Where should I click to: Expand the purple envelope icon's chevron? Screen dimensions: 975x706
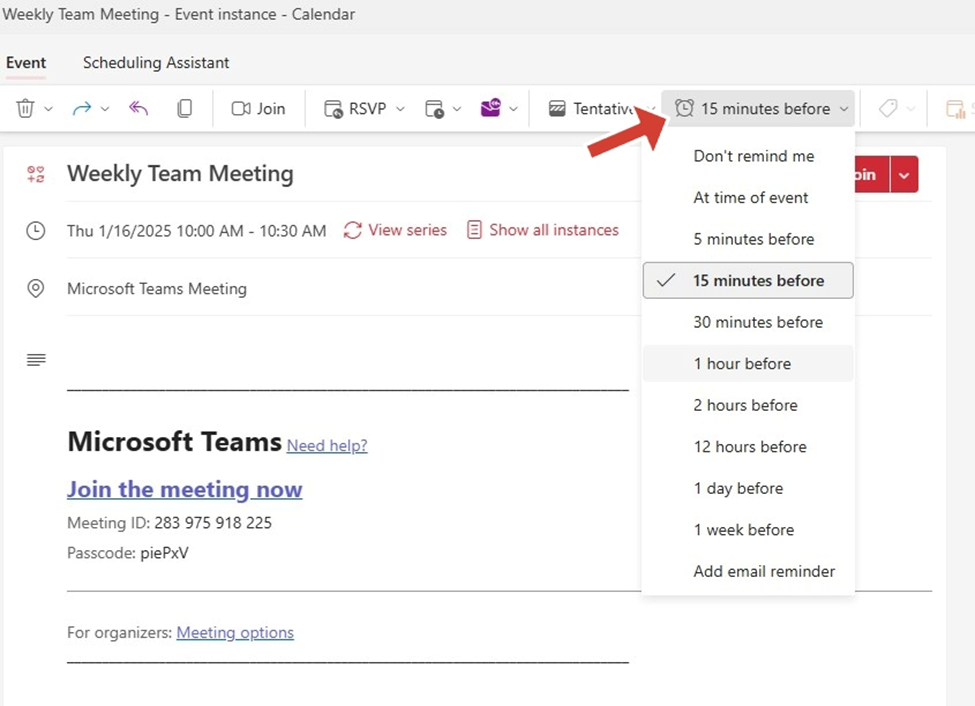pyautogui.click(x=513, y=109)
